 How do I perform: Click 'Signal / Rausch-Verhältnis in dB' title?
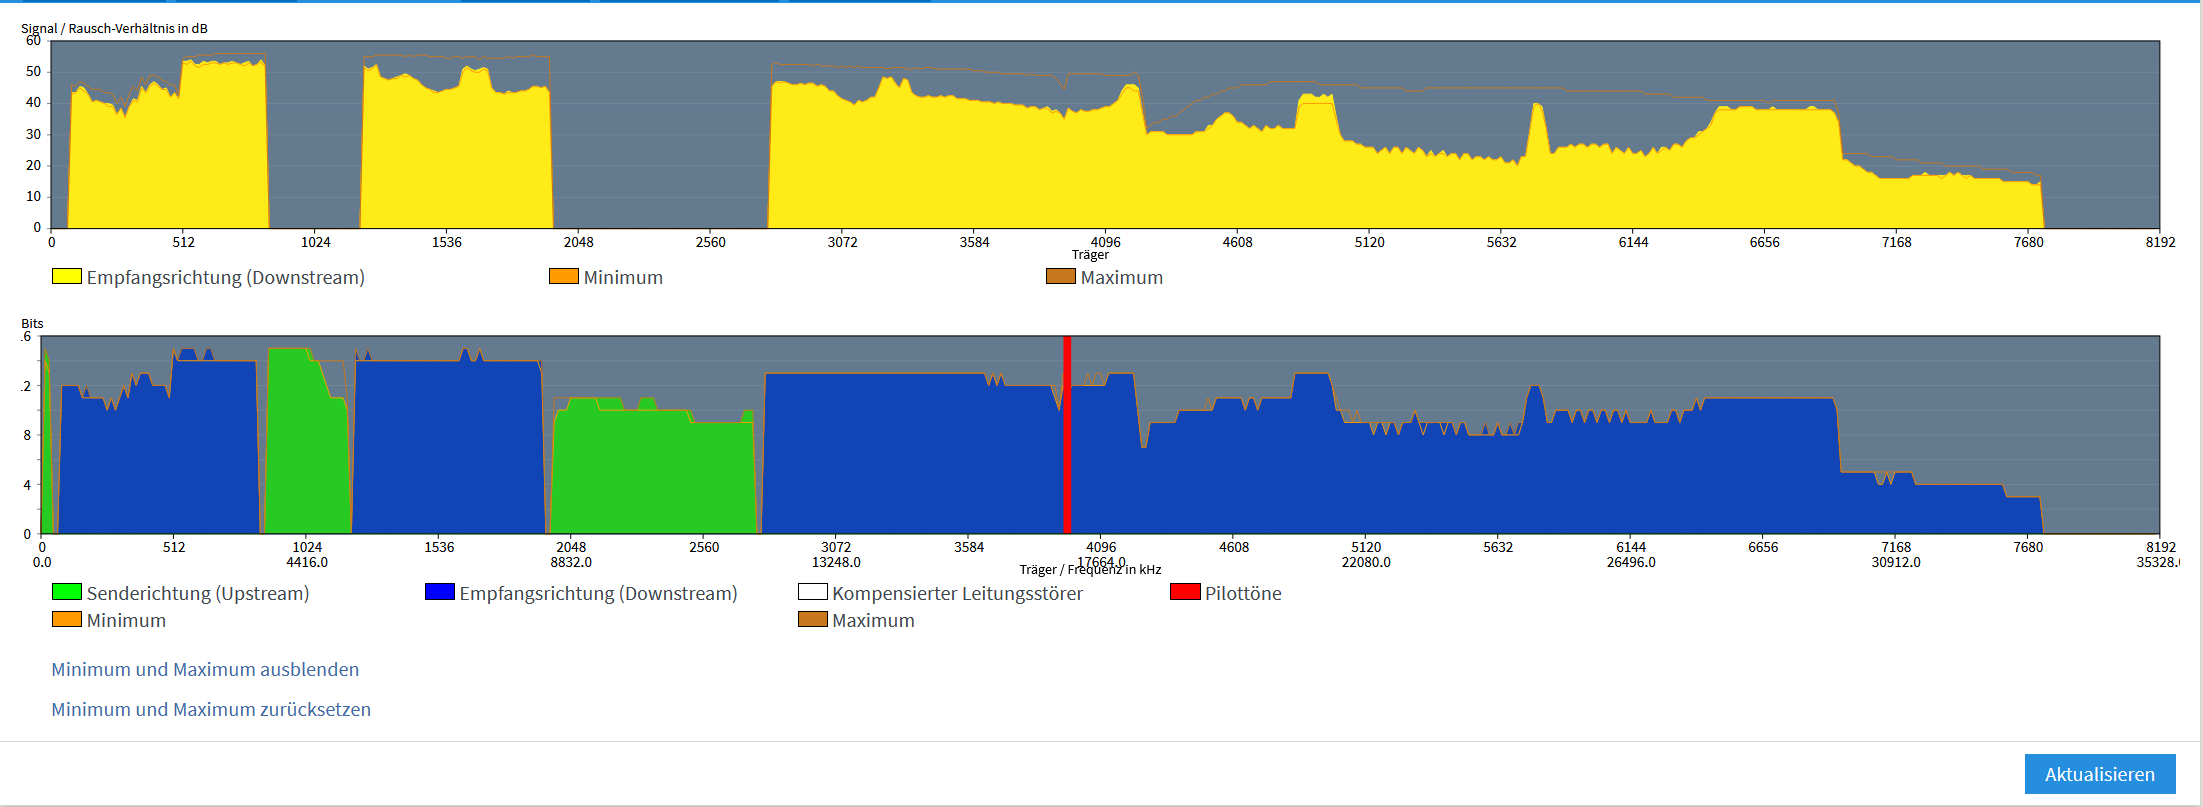tap(114, 28)
